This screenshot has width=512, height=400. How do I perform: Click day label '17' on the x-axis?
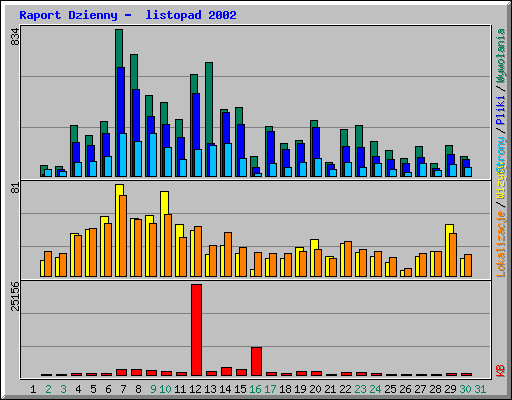[x=270, y=389]
